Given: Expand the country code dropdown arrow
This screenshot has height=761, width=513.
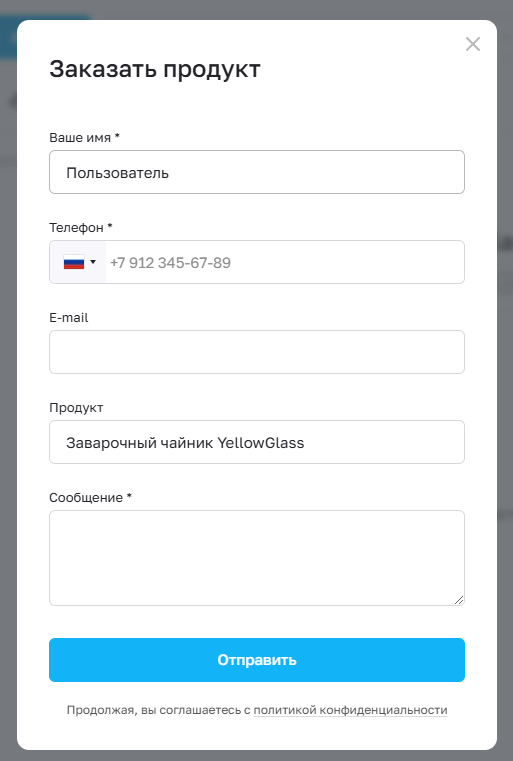Looking at the screenshot, I should point(93,262).
